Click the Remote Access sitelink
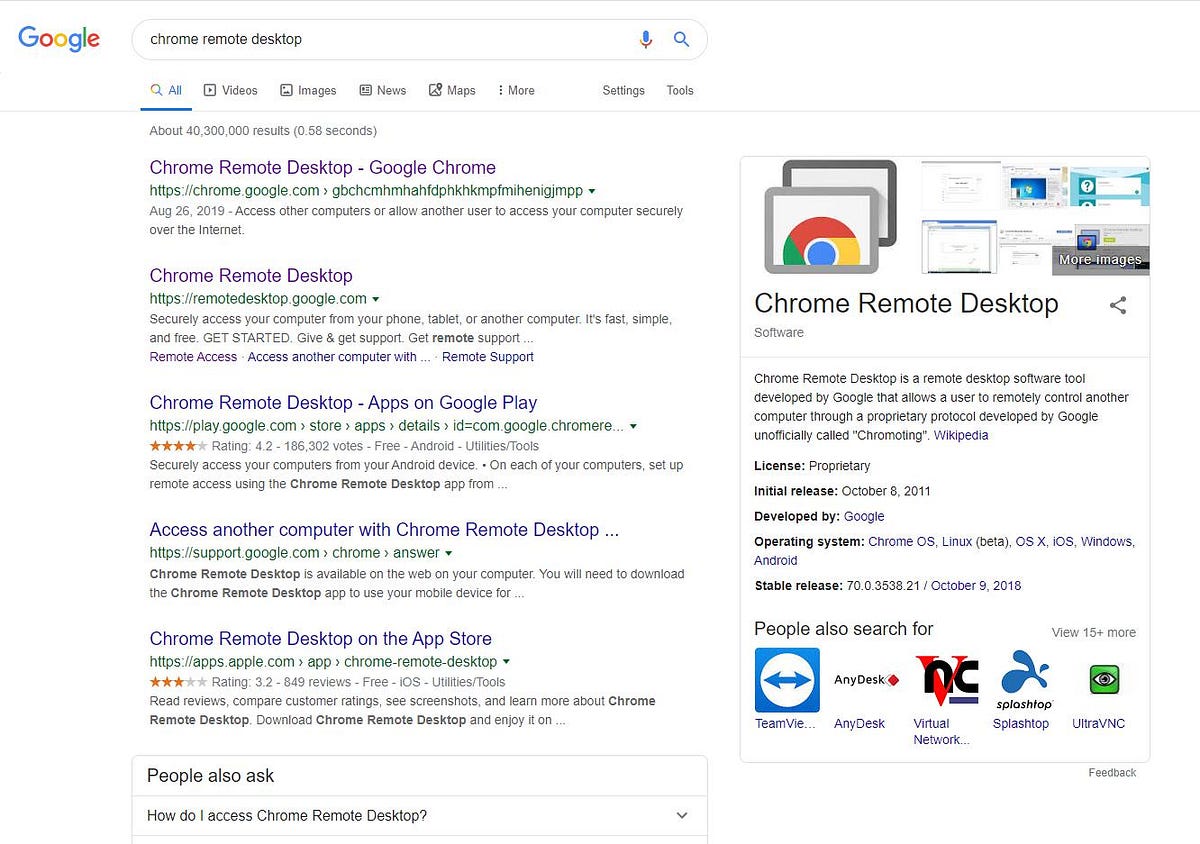 click(193, 357)
